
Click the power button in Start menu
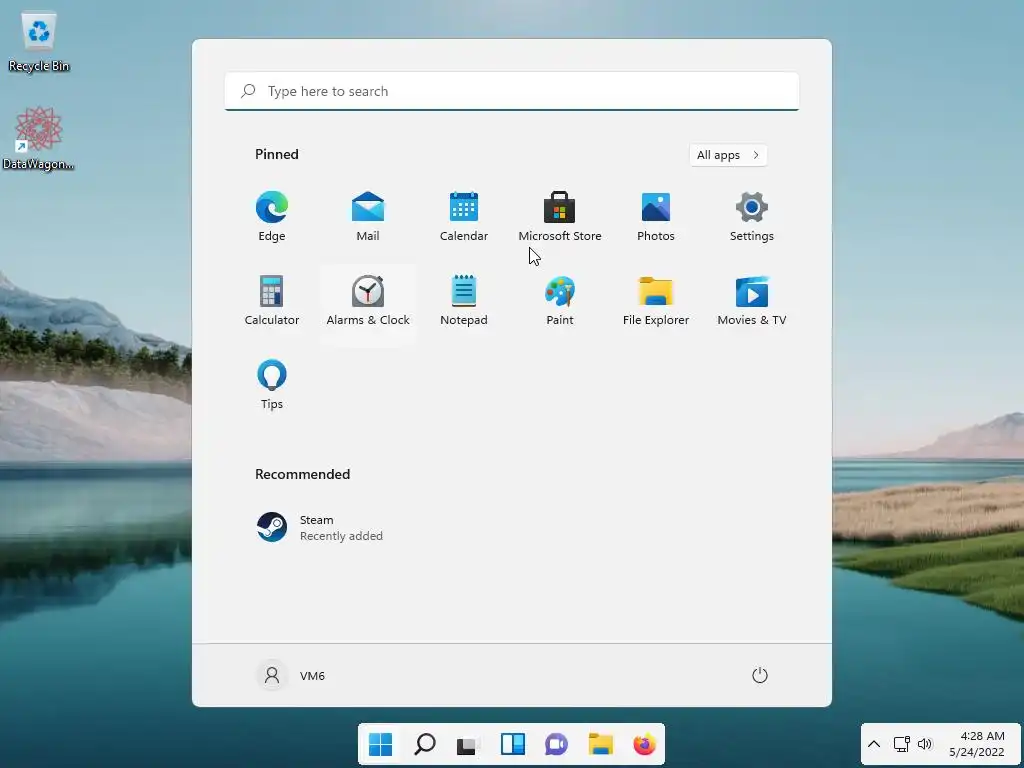tap(760, 675)
